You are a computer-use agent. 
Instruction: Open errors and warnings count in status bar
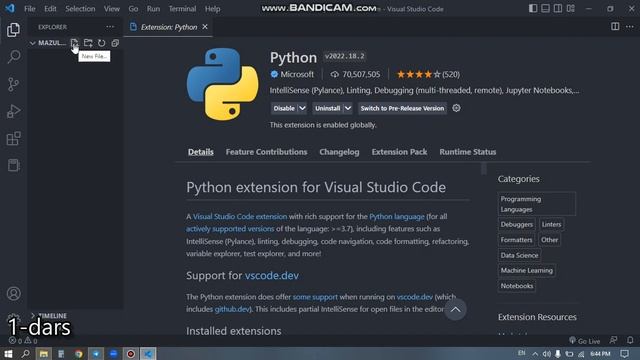tap(23, 340)
